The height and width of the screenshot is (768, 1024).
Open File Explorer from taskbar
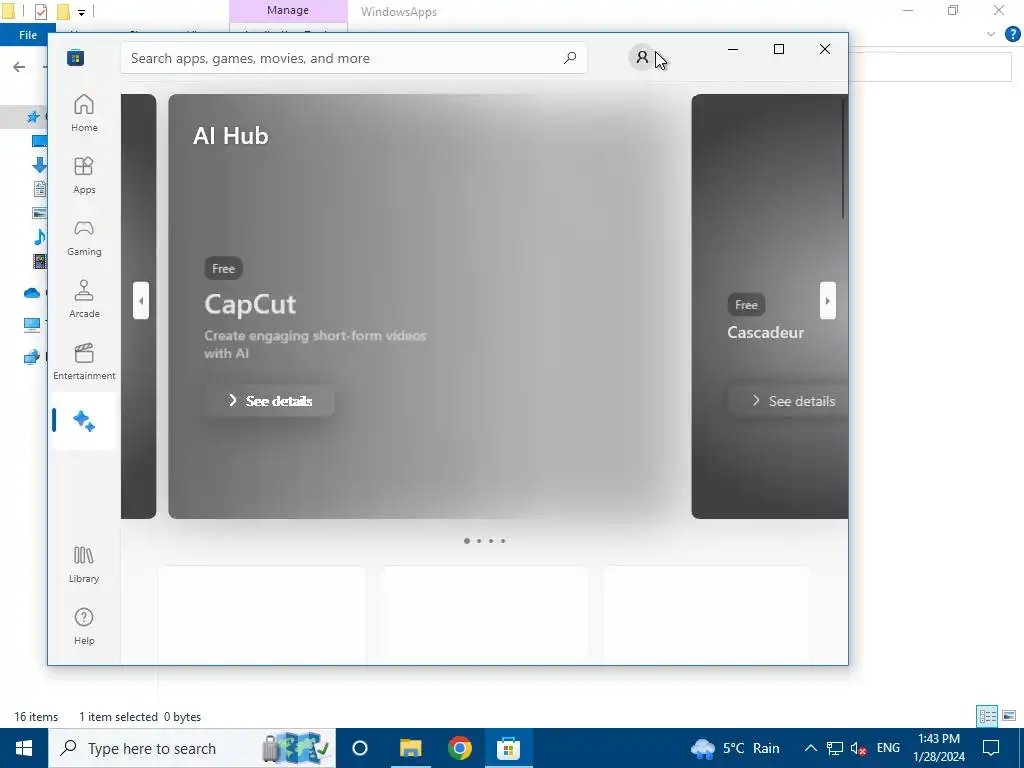(x=411, y=748)
